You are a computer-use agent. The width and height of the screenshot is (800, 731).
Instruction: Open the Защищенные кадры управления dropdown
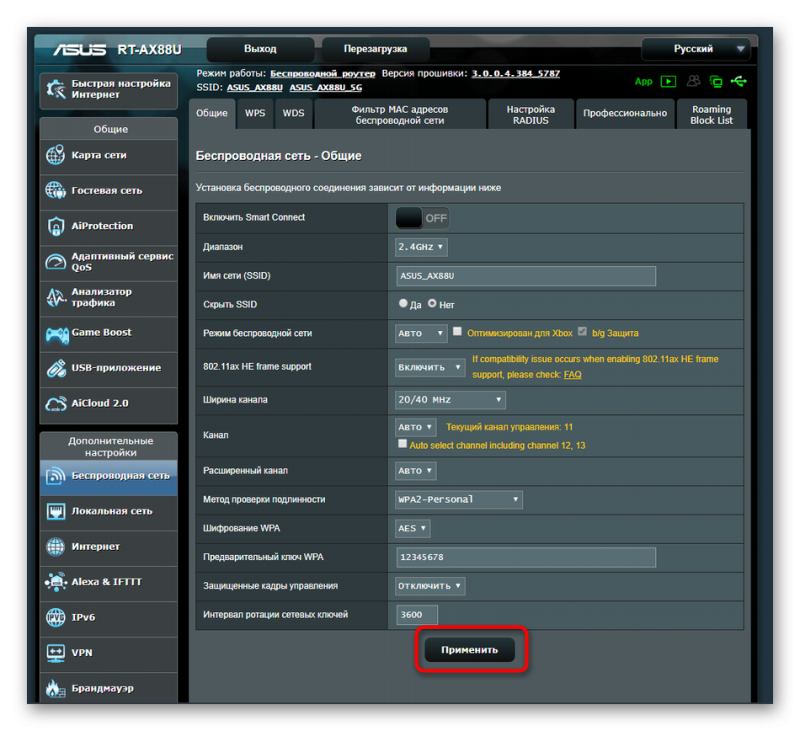point(430,586)
